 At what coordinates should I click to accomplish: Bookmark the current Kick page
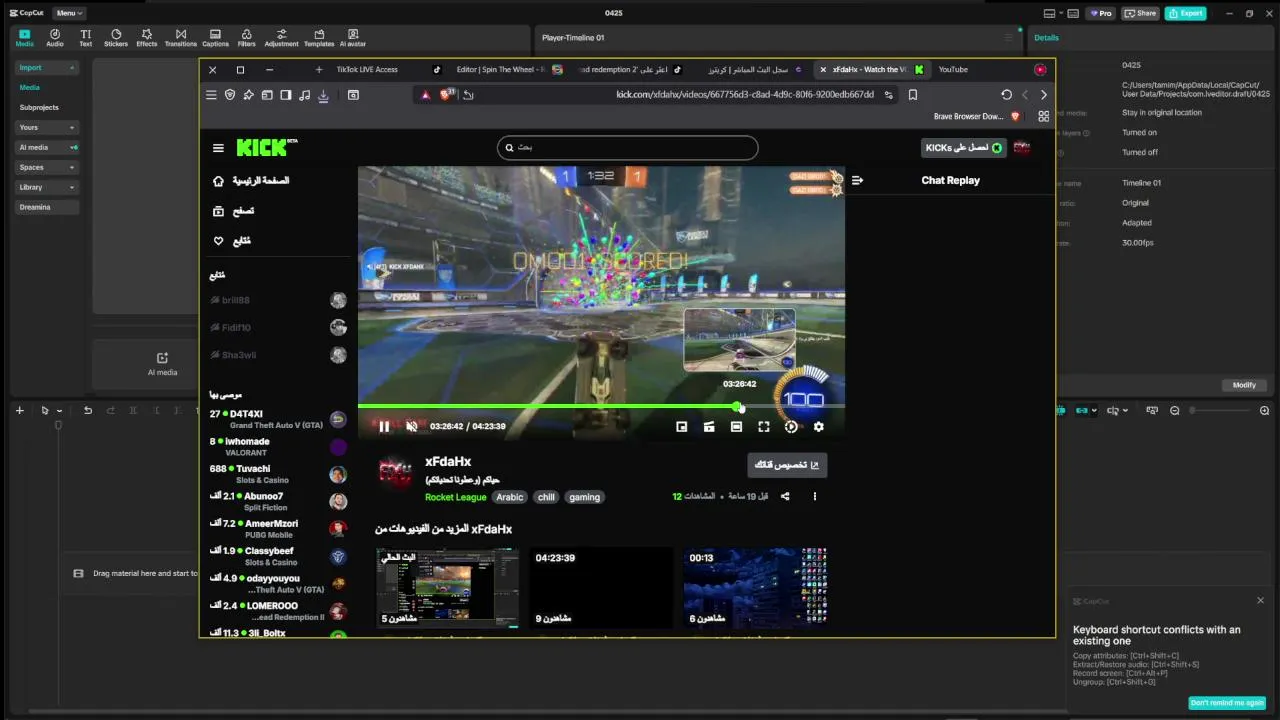pyautogui.click(x=912, y=95)
